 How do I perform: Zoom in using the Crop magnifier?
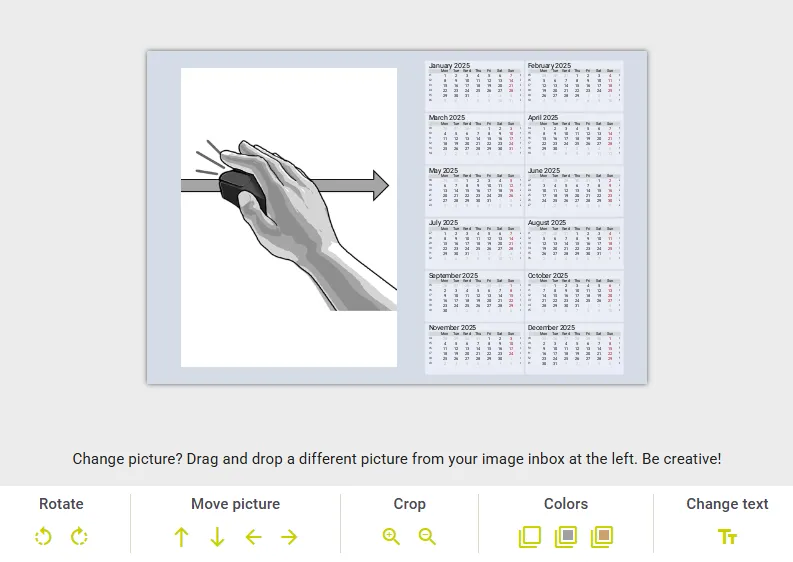[x=391, y=536]
